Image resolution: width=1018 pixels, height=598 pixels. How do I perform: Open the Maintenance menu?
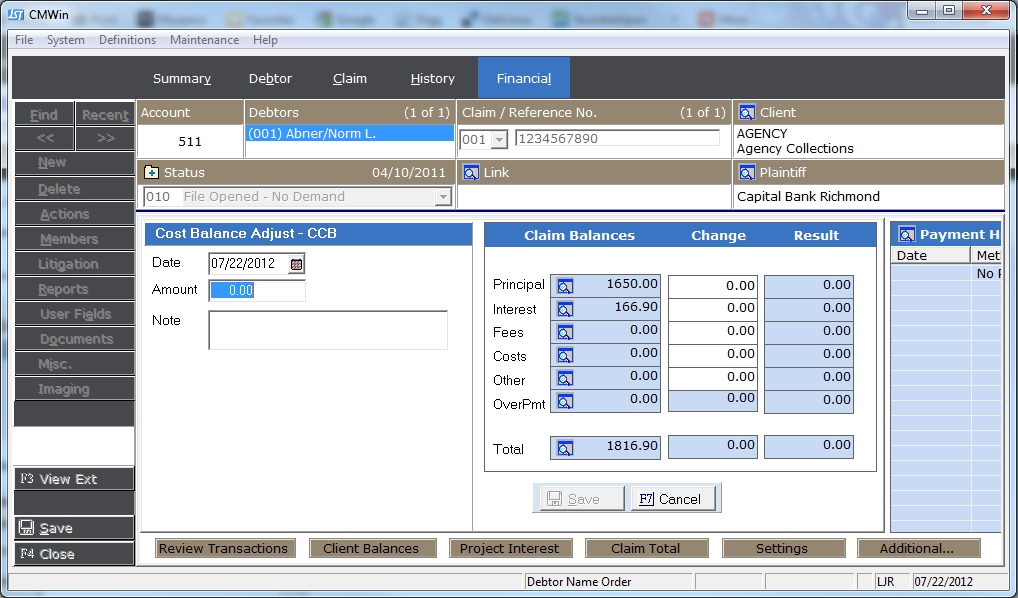click(x=204, y=40)
